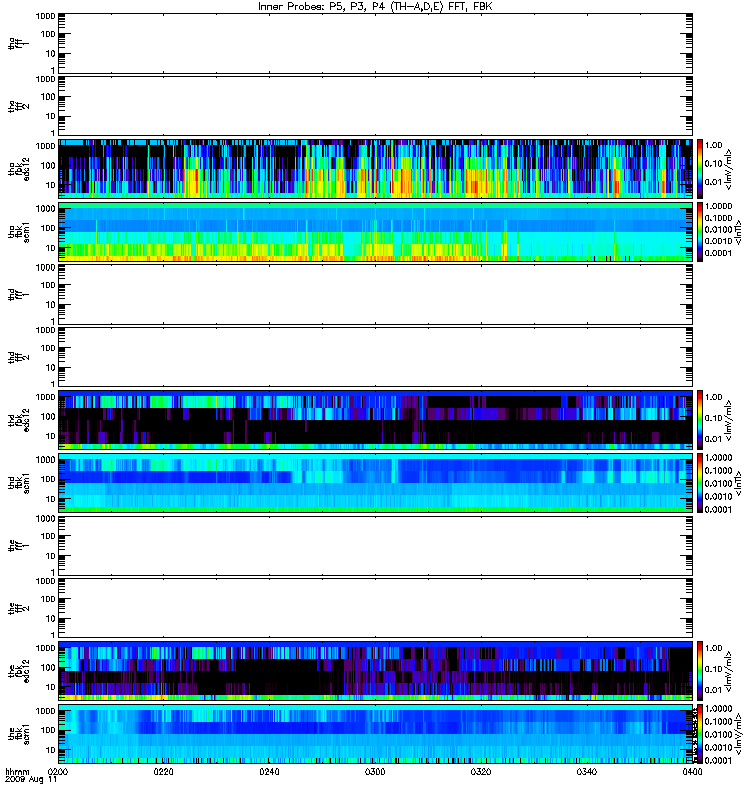Click the 'hhmm' time axis label
This screenshot has height=800, width=750.
coord(17,772)
